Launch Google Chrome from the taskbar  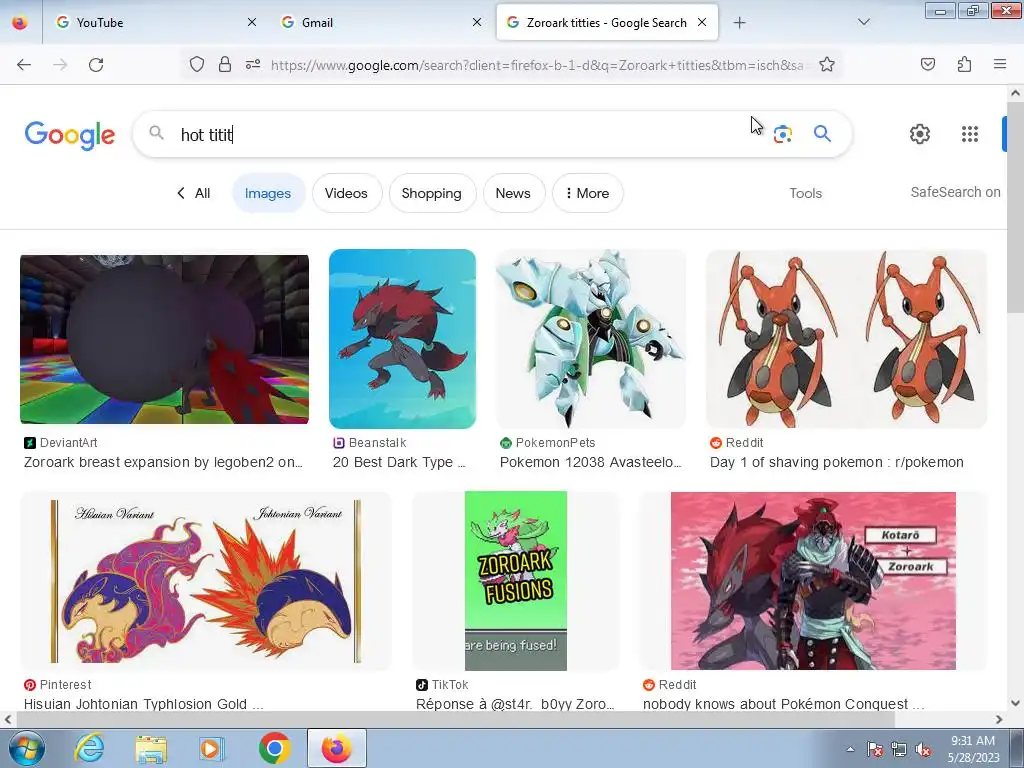tap(274, 748)
